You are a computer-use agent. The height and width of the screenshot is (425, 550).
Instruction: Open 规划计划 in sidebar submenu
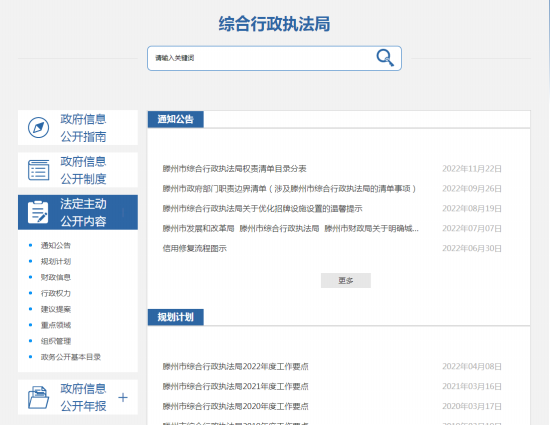point(55,261)
